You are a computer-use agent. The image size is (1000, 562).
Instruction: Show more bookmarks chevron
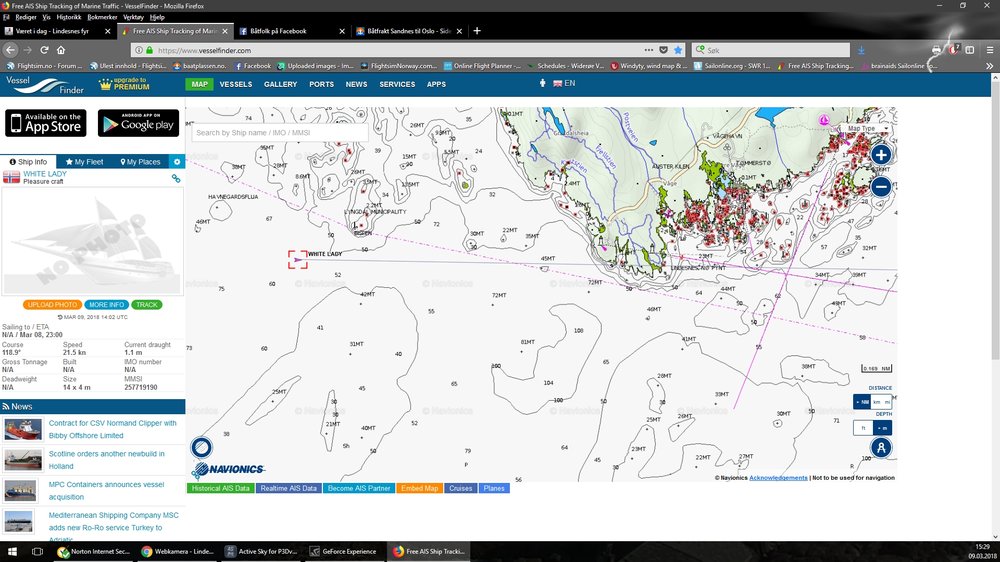pos(989,66)
